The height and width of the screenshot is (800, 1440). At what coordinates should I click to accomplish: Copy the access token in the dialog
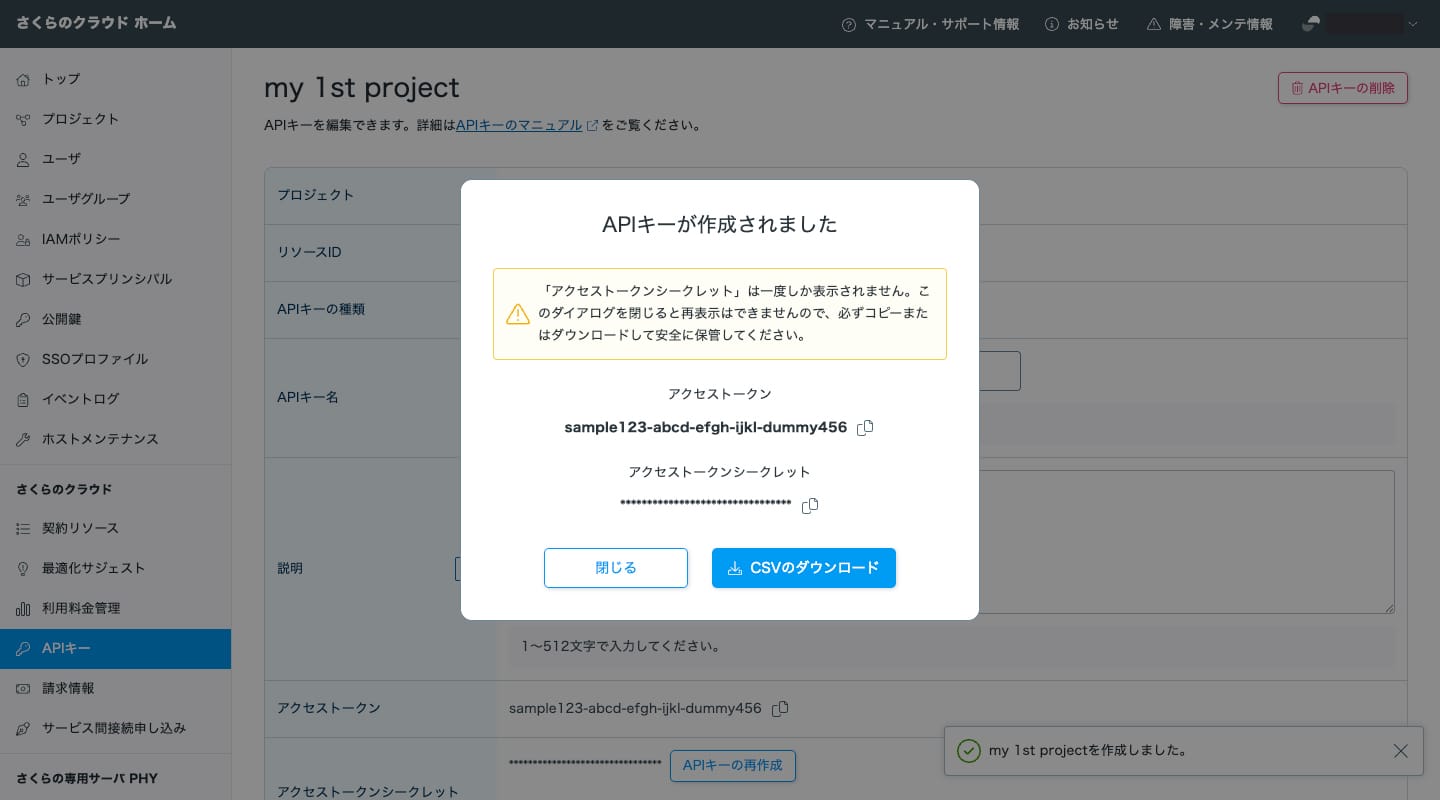click(x=865, y=428)
